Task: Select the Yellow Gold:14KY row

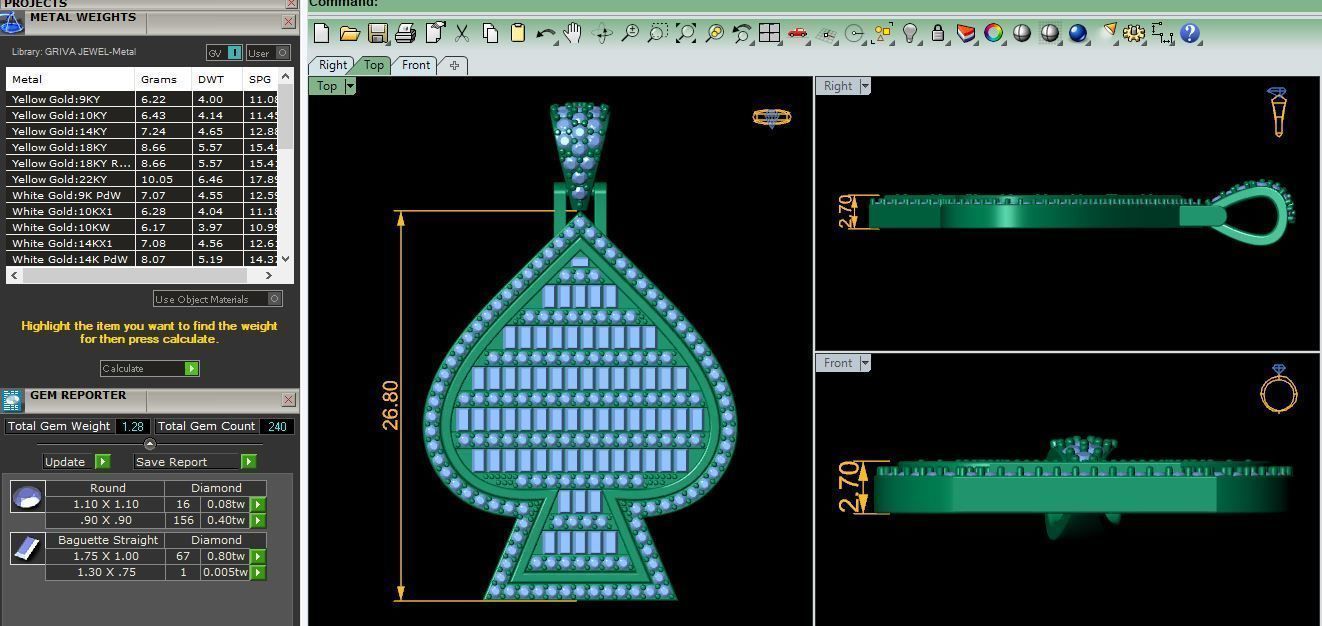Action: pyautogui.click(x=142, y=131)
